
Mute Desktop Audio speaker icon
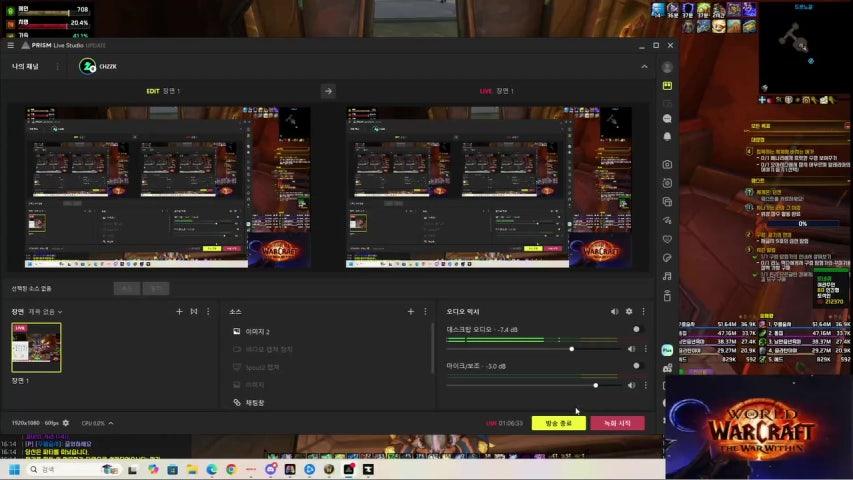tap(632, 349)
